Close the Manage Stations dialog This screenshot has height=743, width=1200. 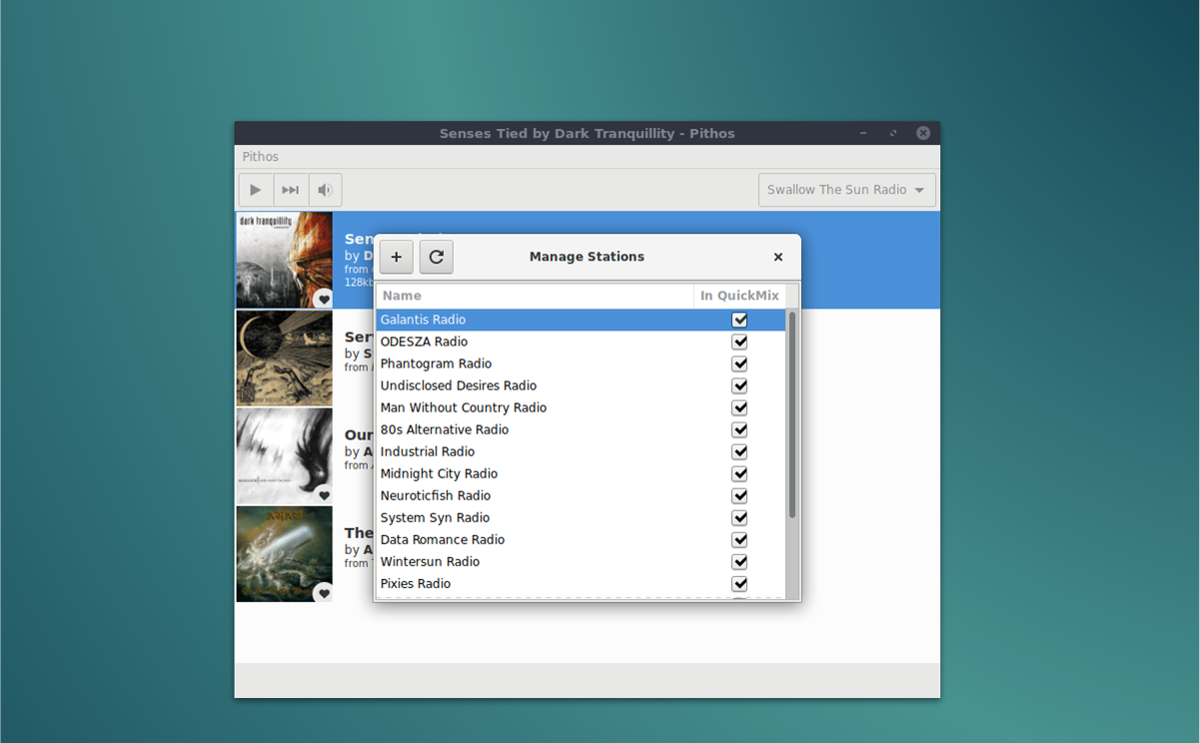coord(778,257)
